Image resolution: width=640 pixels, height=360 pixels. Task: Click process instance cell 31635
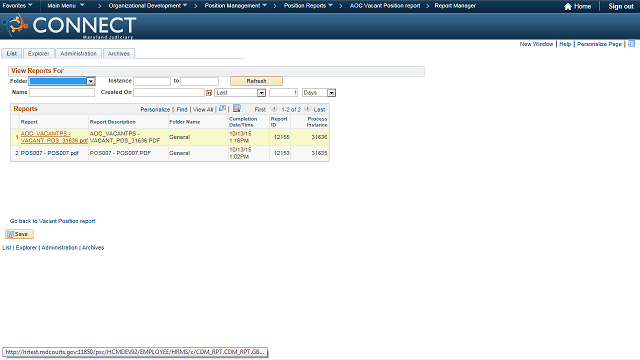(x=319, y=153)
